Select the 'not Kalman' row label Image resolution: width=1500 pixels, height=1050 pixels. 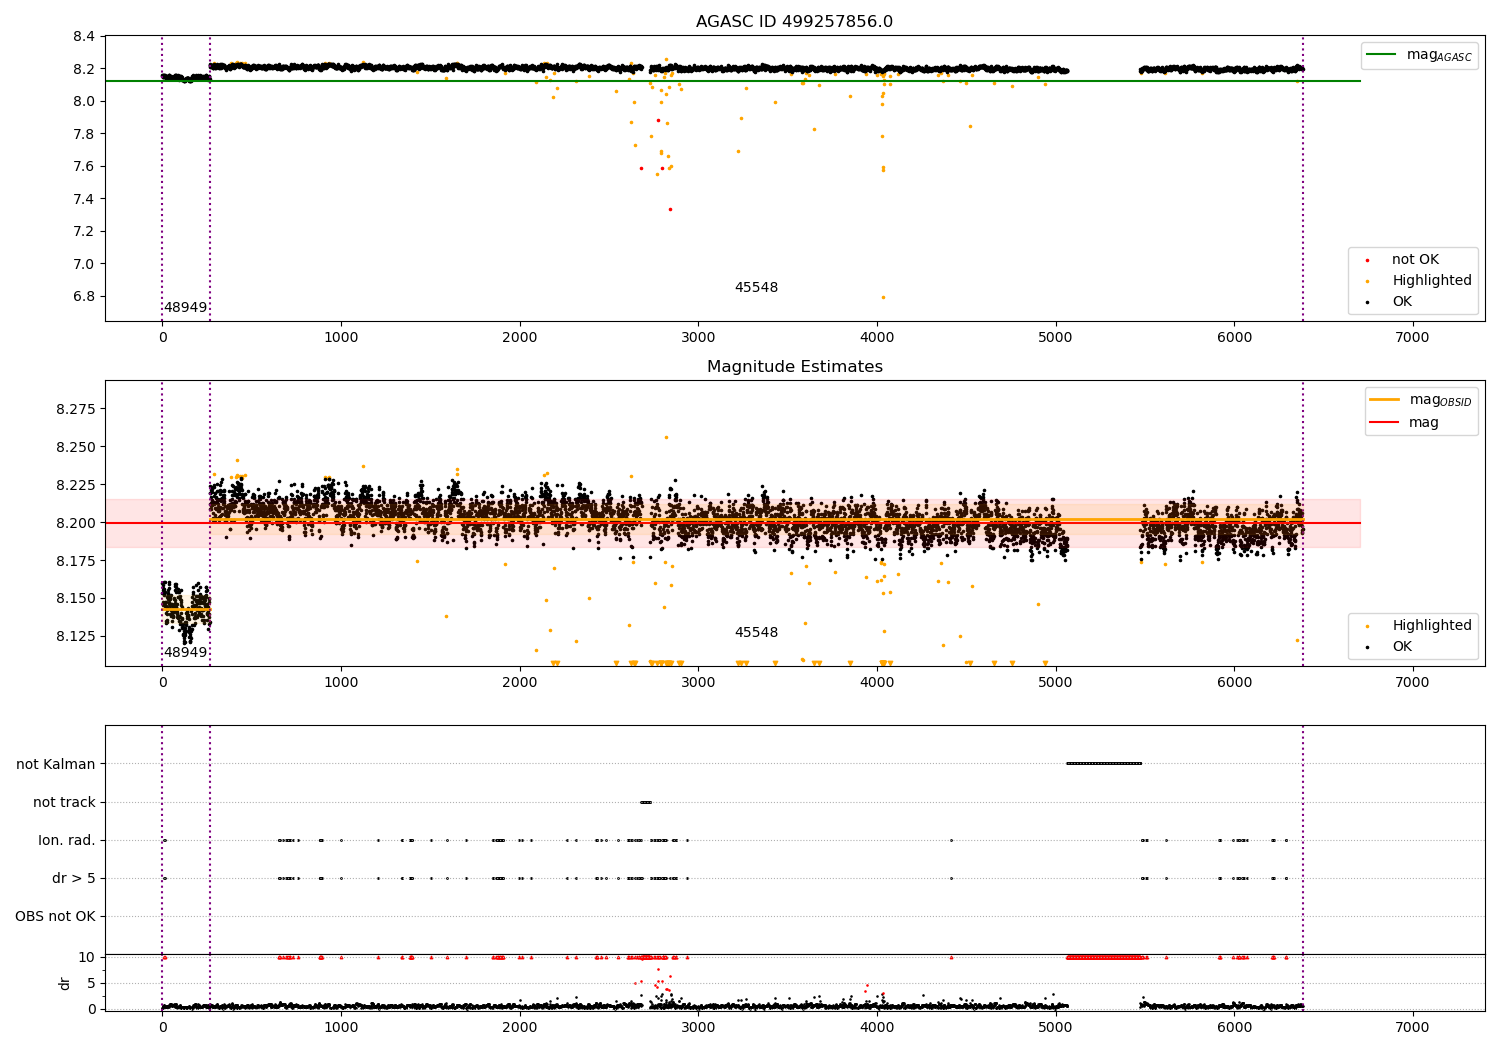56,764
